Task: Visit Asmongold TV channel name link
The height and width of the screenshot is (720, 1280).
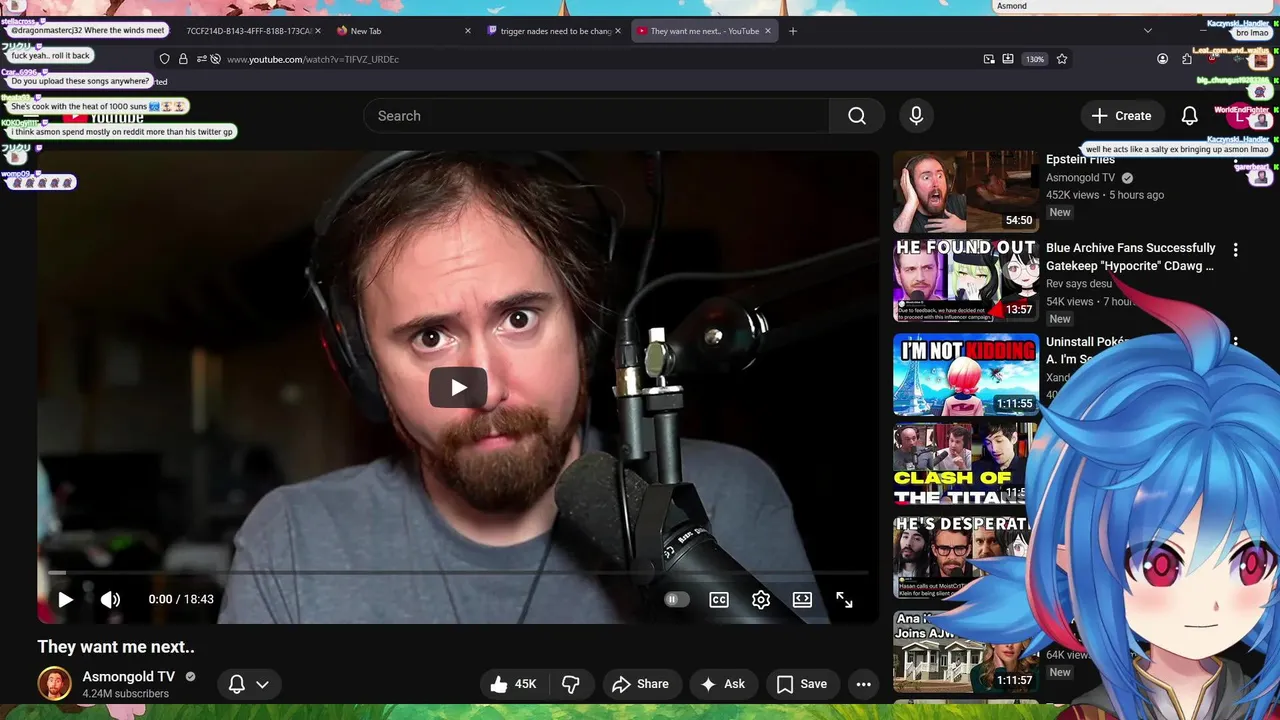Action: tap(128, 677)
